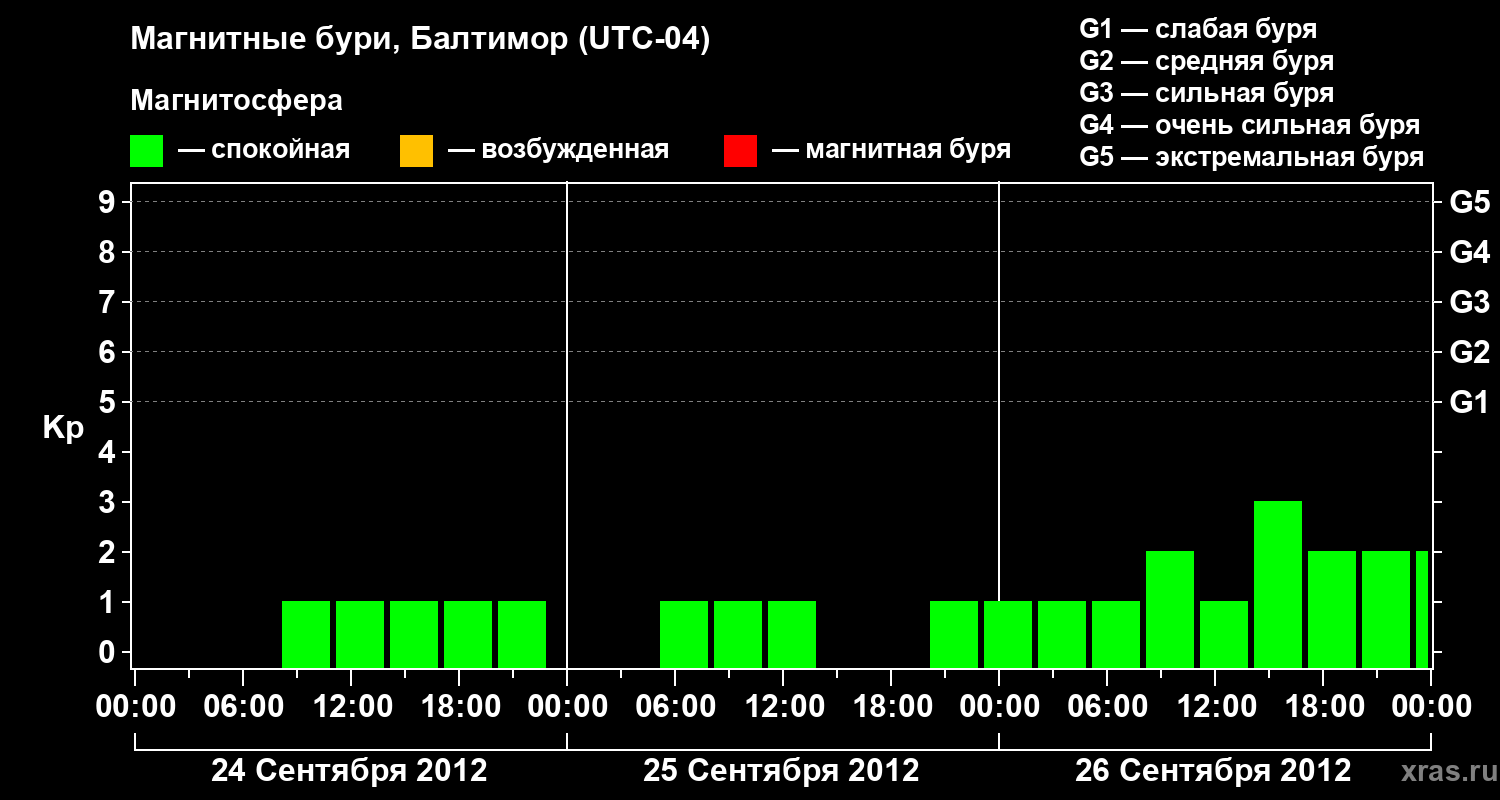Click the red 'магнитная буря' legend swatch
Viewport: 1500px width, 800px height.
740,151
